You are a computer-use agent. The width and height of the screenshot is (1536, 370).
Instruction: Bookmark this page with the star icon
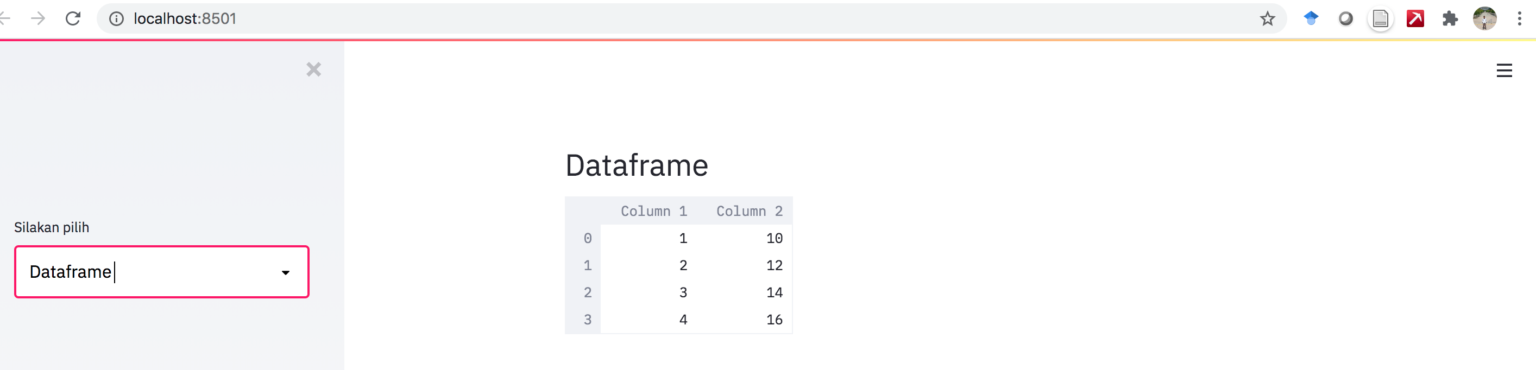tap(1267, 18)
